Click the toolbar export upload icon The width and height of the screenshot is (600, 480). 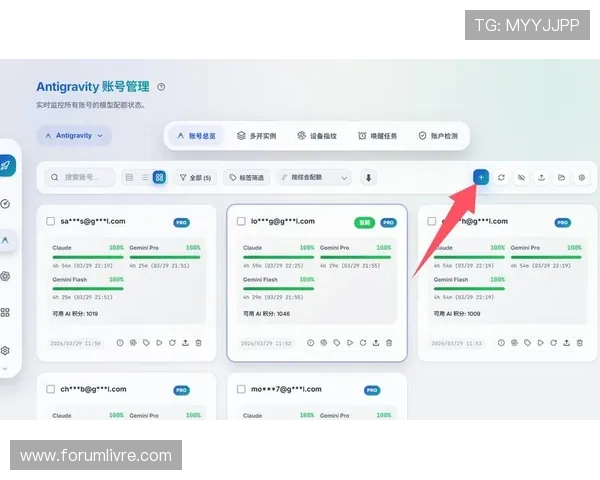click(x=541, y=177)
